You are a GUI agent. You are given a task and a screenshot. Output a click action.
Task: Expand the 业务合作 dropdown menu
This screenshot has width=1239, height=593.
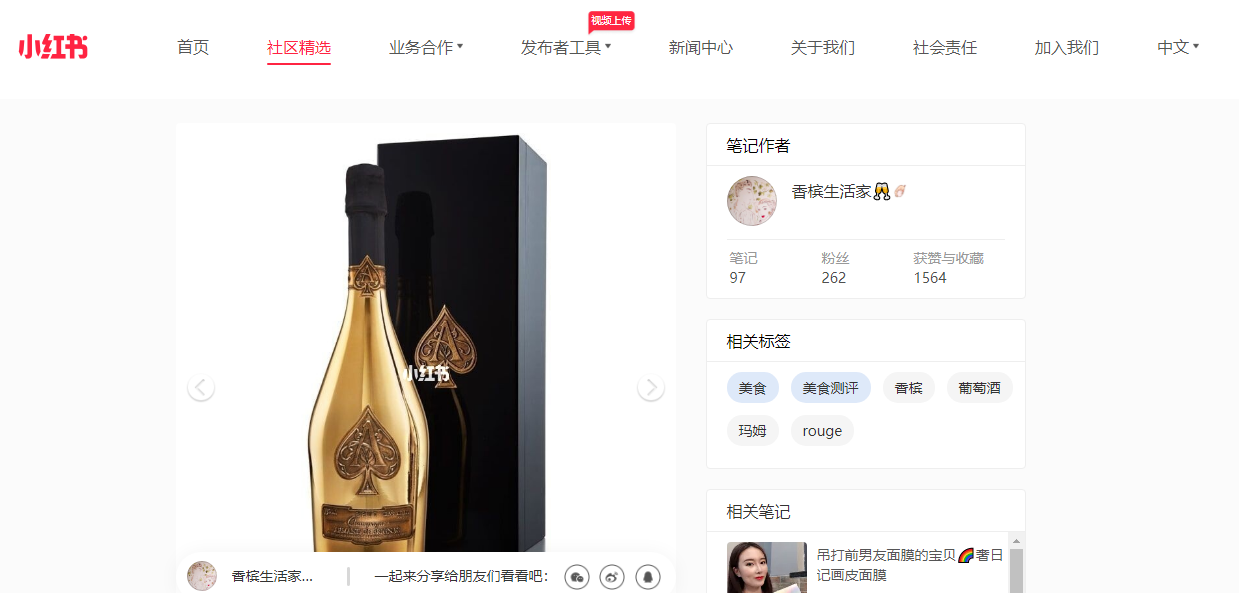pos(426,47)
